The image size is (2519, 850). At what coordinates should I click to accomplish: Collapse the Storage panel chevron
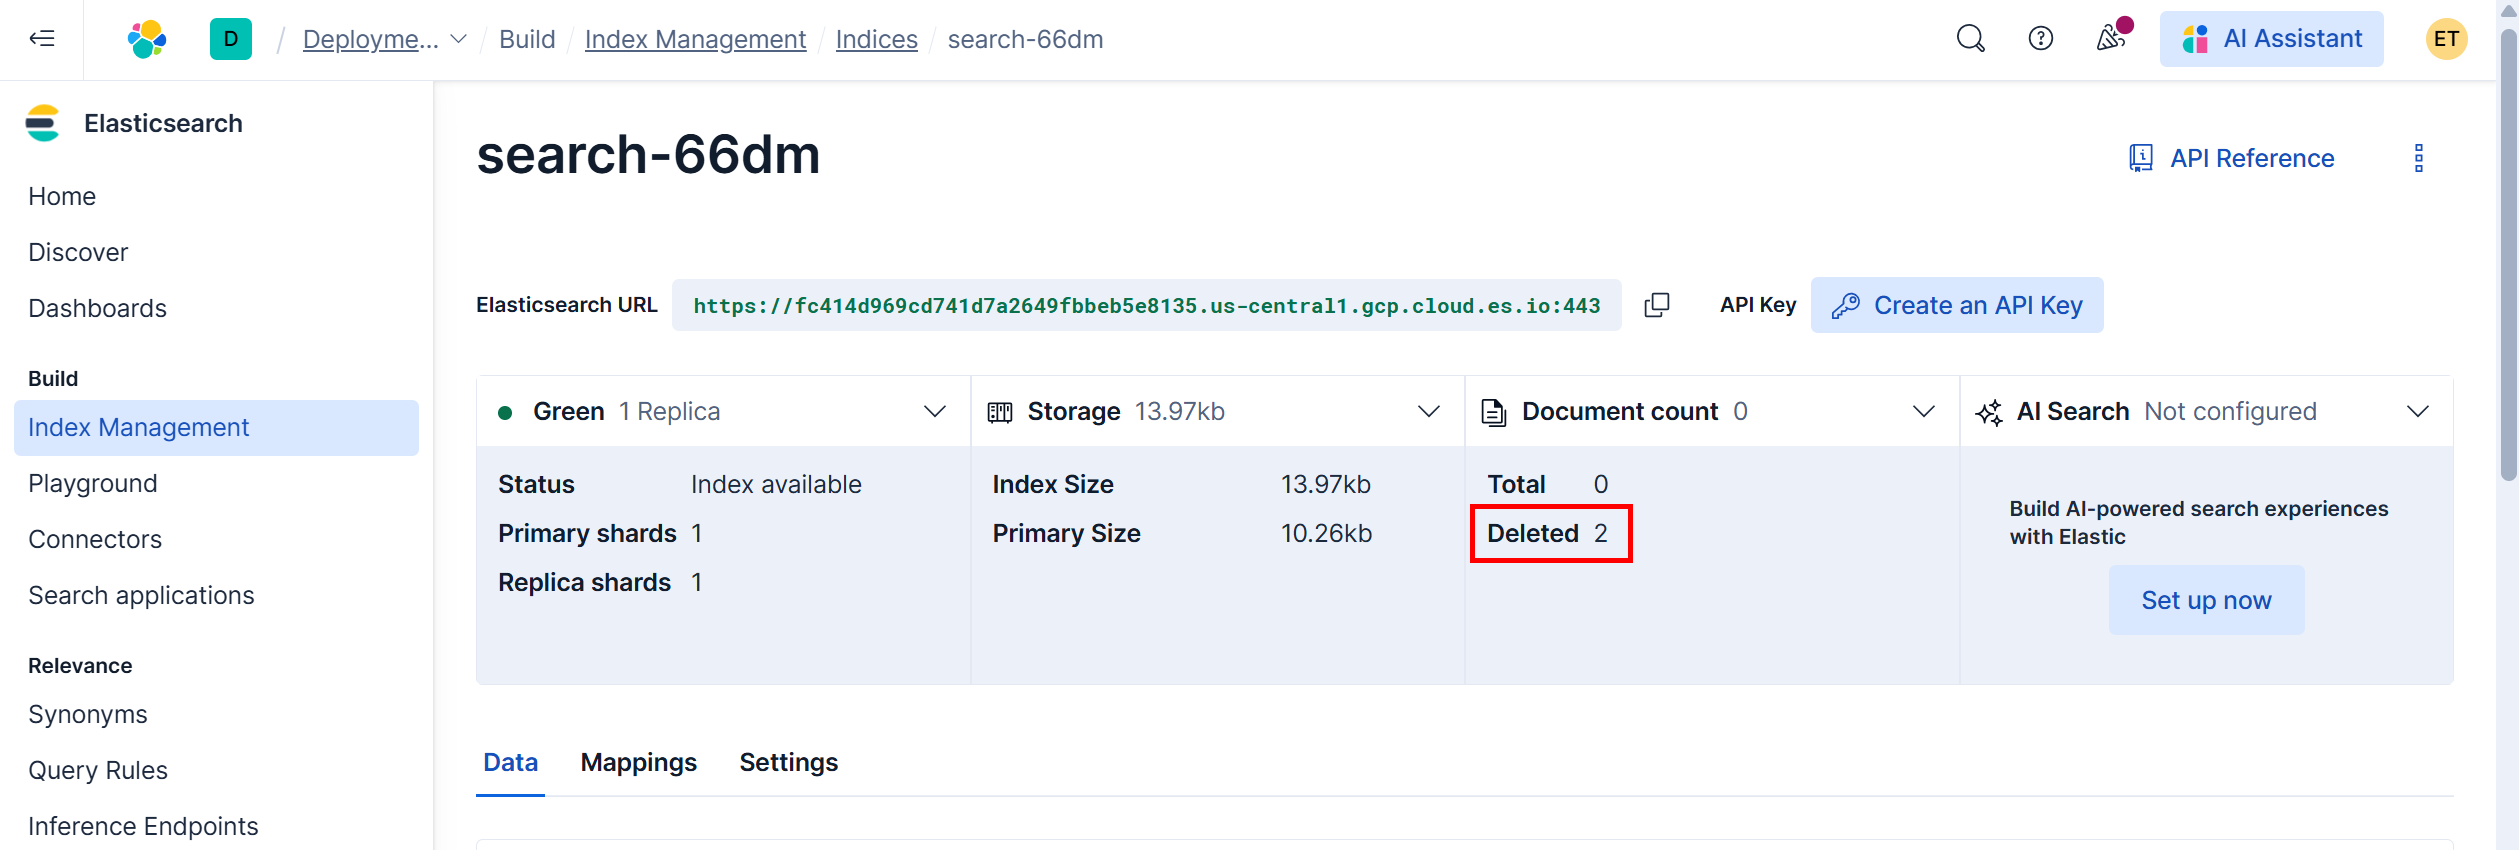point(1428,412)
